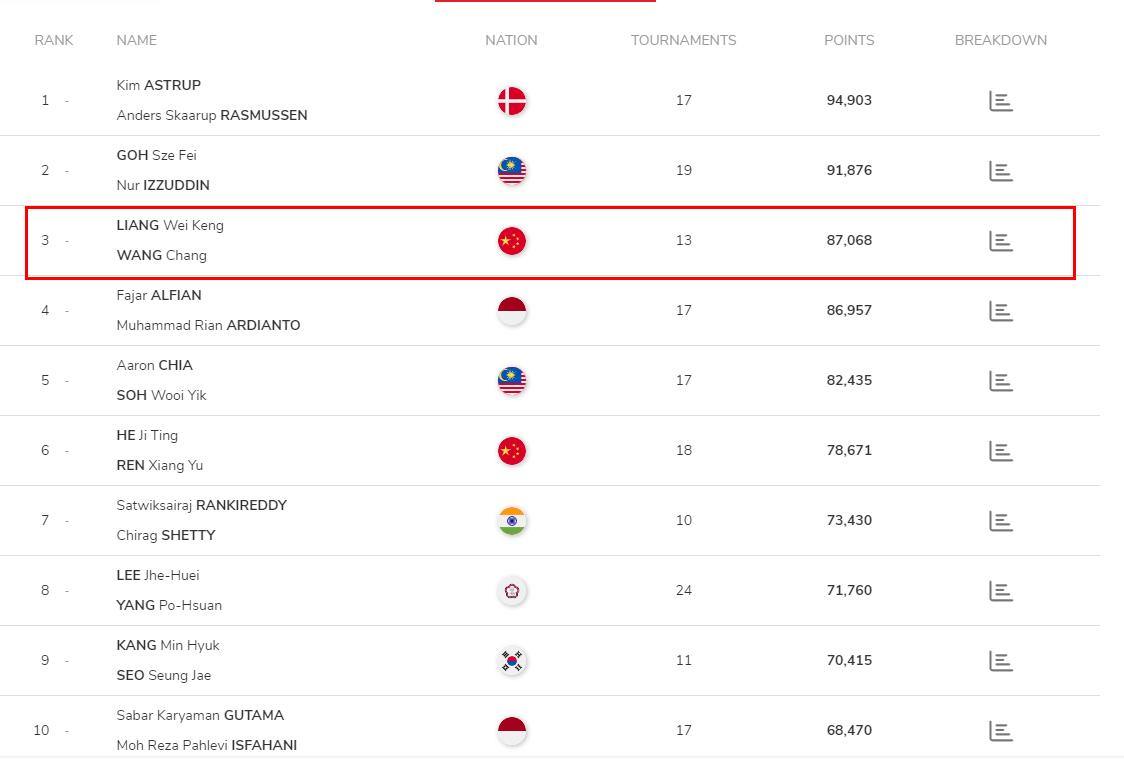Click the RANK column header
This screenshot has height=759, width=1124.
(54, 40)
